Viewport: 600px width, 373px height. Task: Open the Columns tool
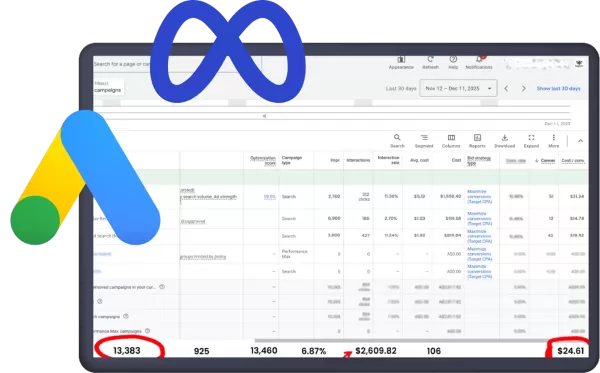point(451,137)
